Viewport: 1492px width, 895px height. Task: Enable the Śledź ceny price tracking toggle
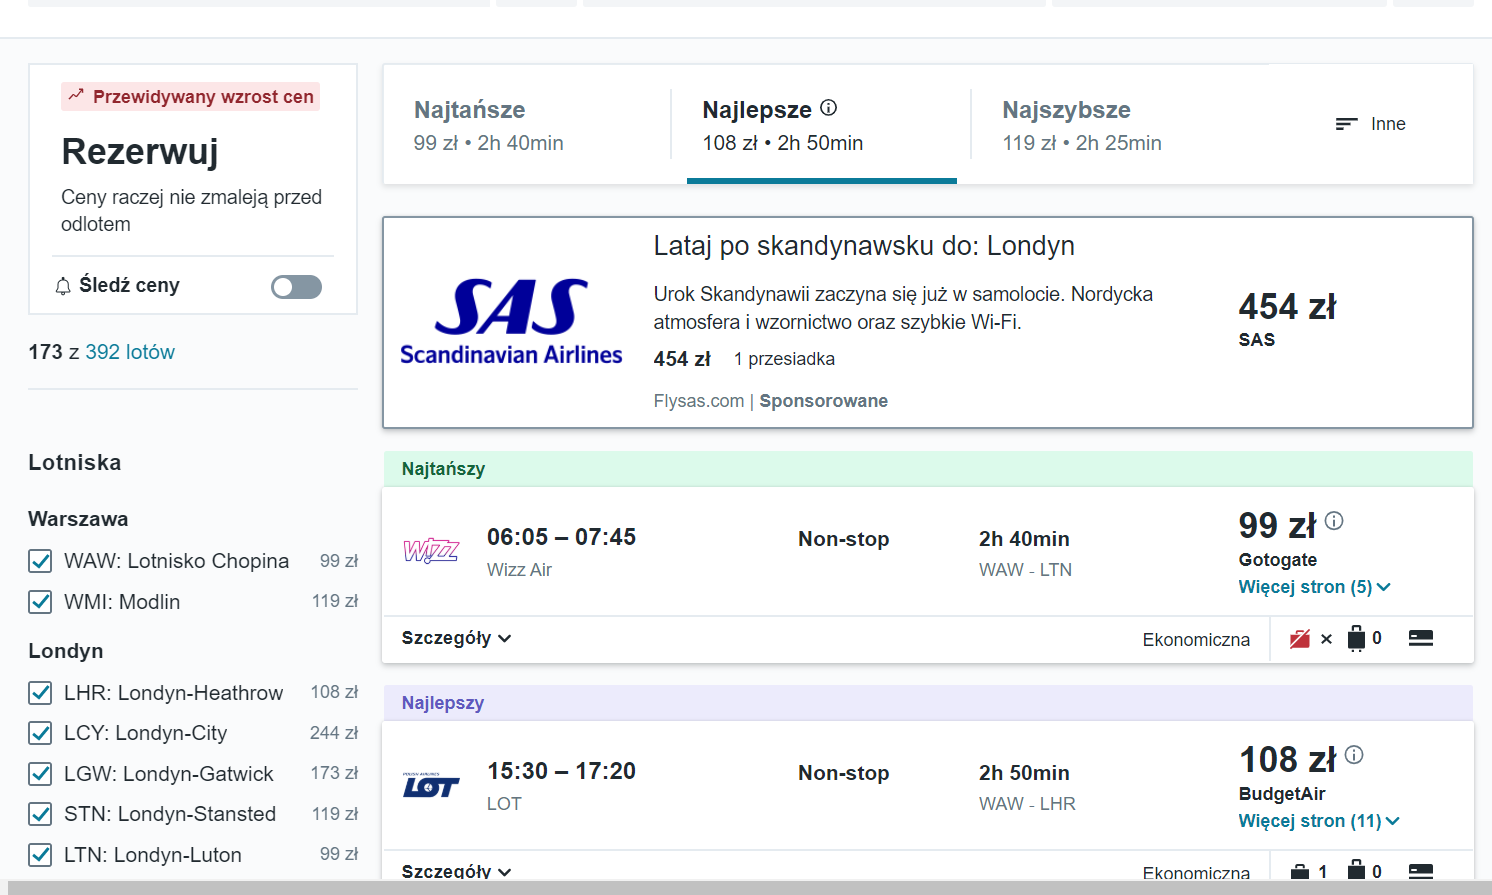click(x=296, y=287)
